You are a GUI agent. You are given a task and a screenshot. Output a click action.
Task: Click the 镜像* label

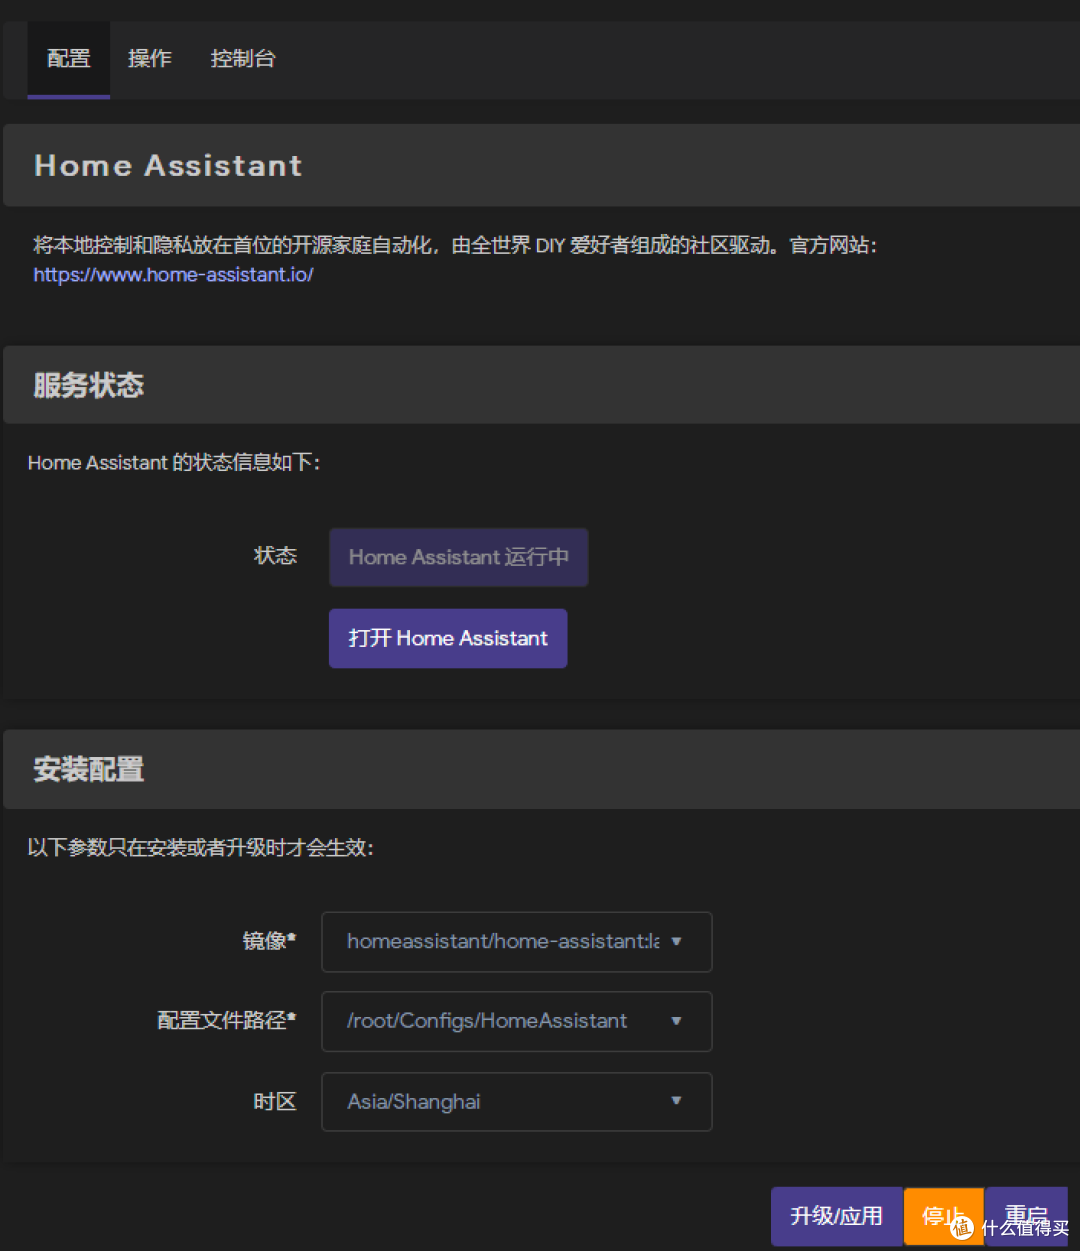click(x=269, y=941)
